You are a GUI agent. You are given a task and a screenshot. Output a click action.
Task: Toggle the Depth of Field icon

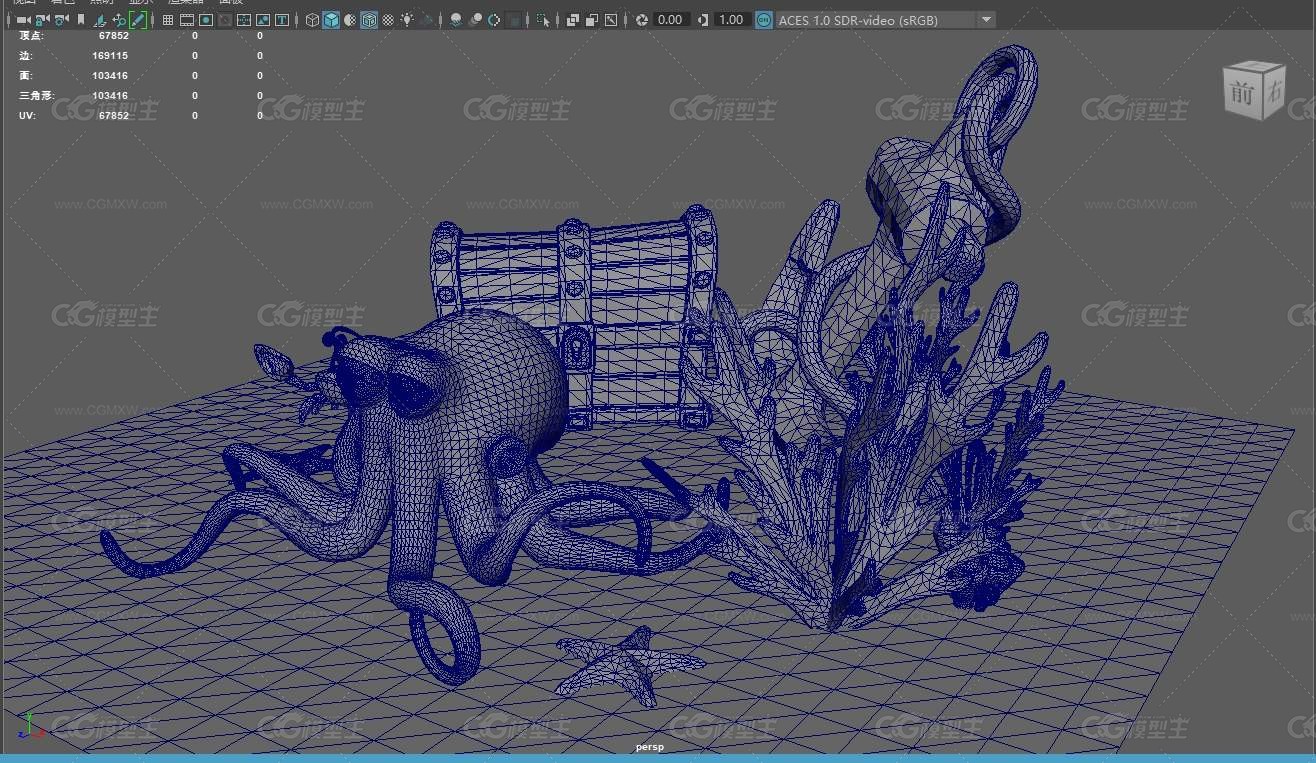click(x=513, y=20)
